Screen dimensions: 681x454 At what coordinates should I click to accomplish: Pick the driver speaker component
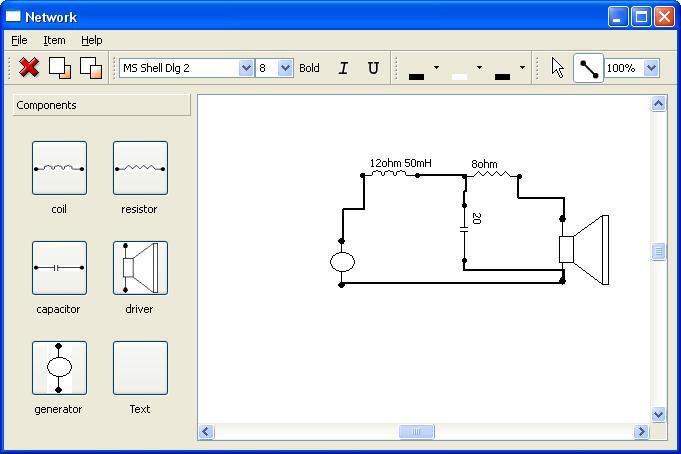[x=140, y=268]
